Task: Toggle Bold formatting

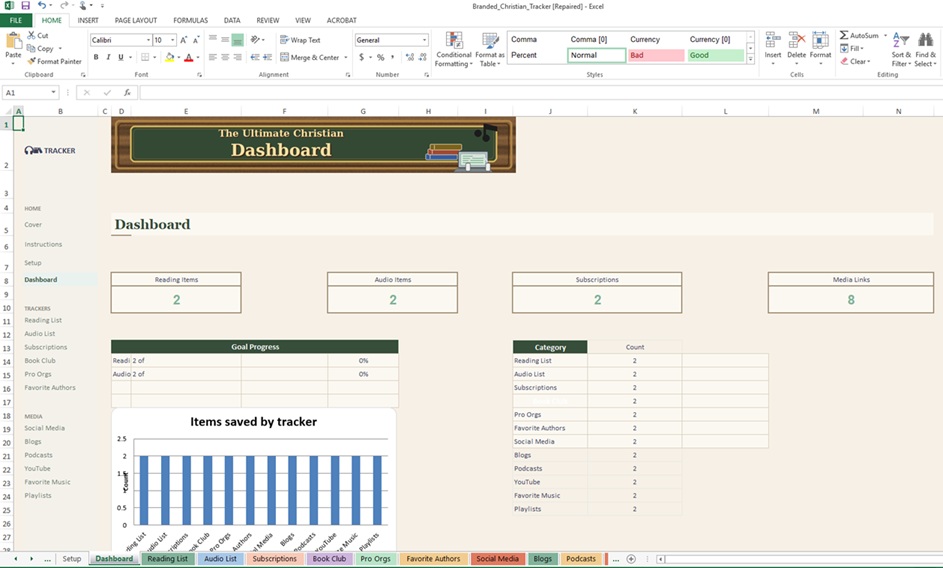Action: pos(96,57)
